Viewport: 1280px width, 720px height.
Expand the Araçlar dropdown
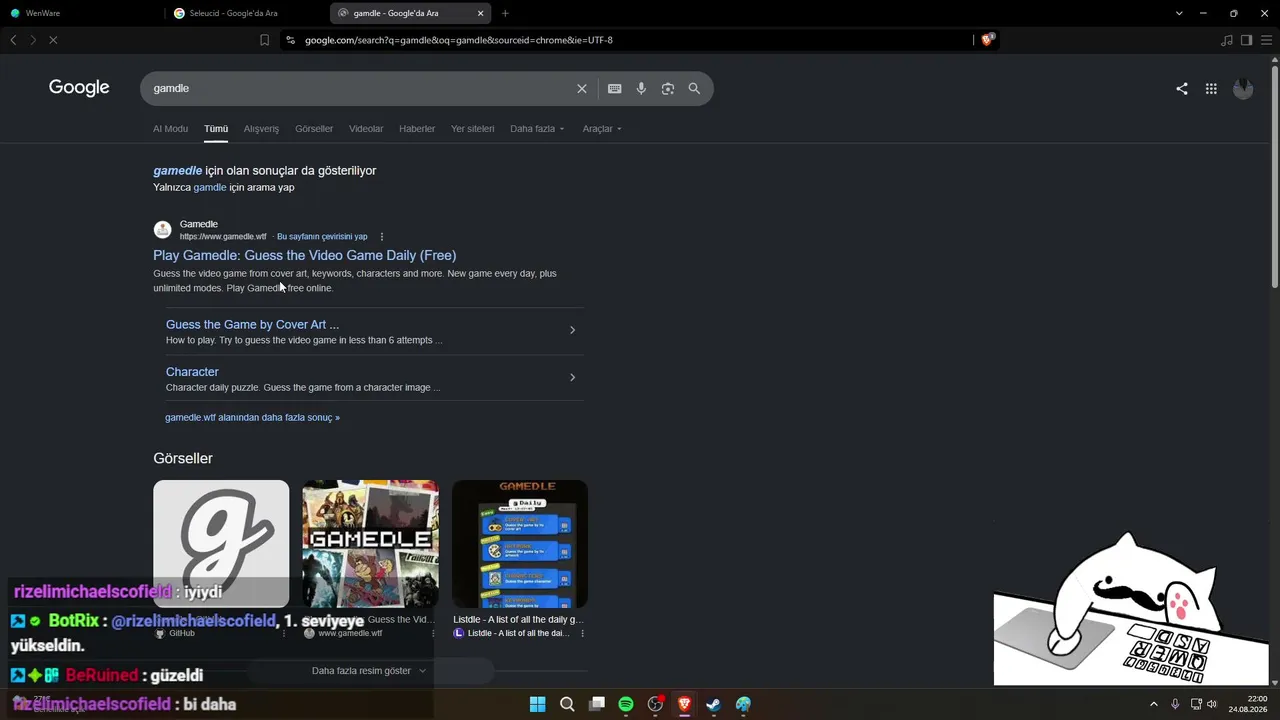[602, 129]
